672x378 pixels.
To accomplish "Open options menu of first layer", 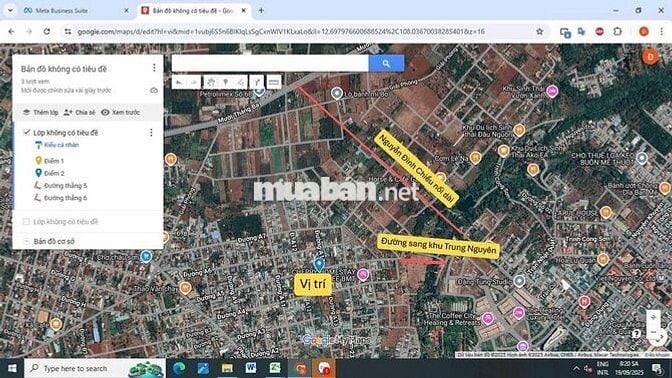I will [151, 133].
